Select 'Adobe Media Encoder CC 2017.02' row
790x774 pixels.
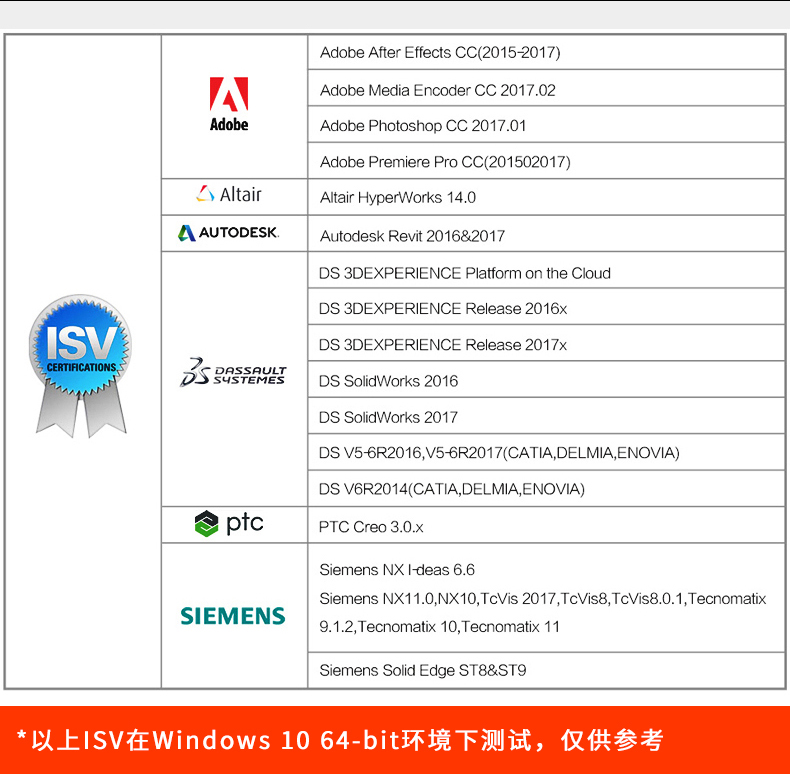point(547,89)
